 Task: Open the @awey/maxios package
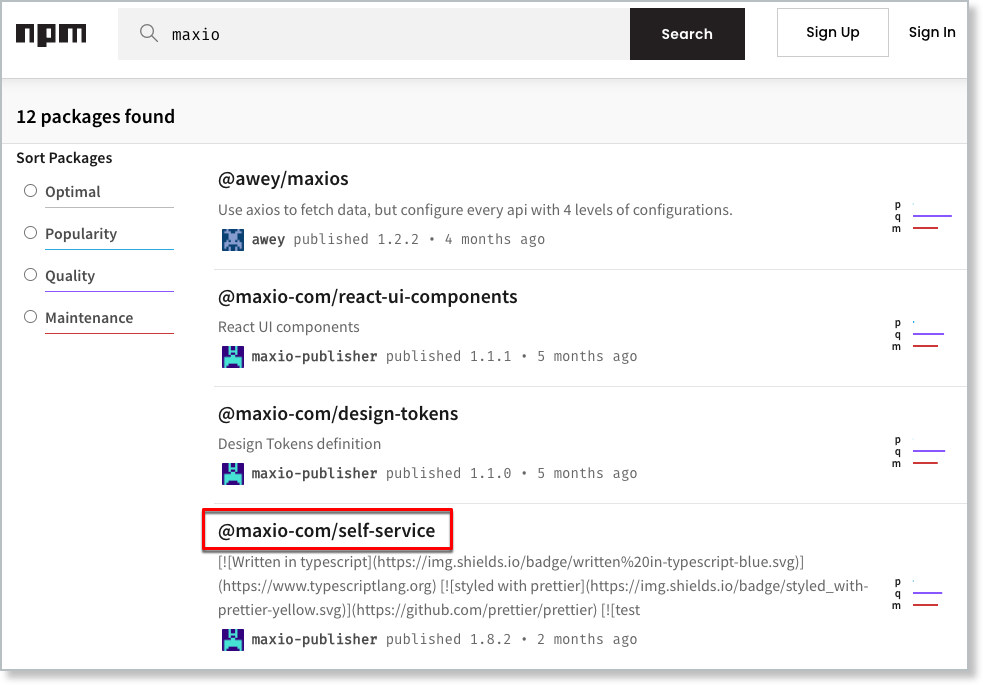coord(283,180)
